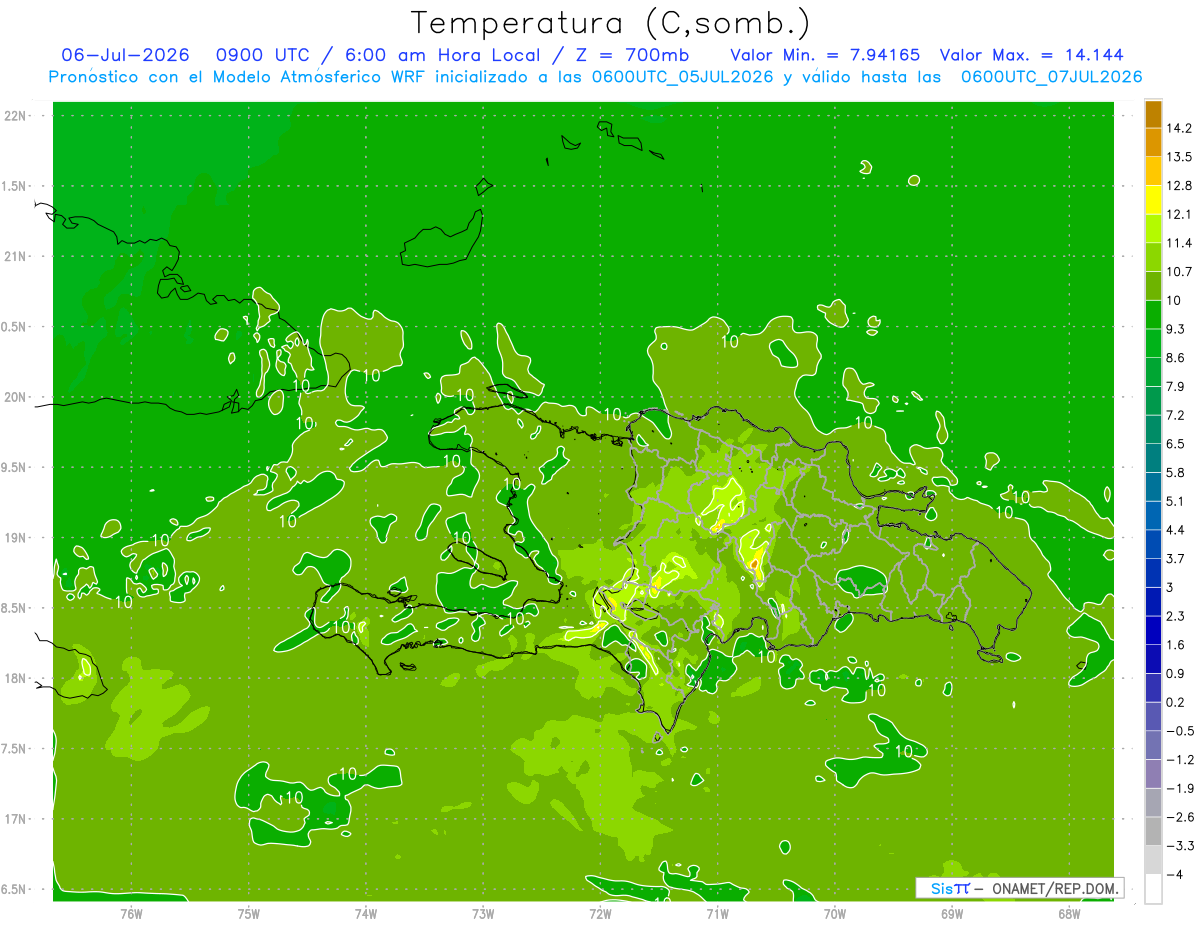Screen dimensions: 1200x927
Task: Click the '0900 UTC' time text
Action: coord(261,55)
